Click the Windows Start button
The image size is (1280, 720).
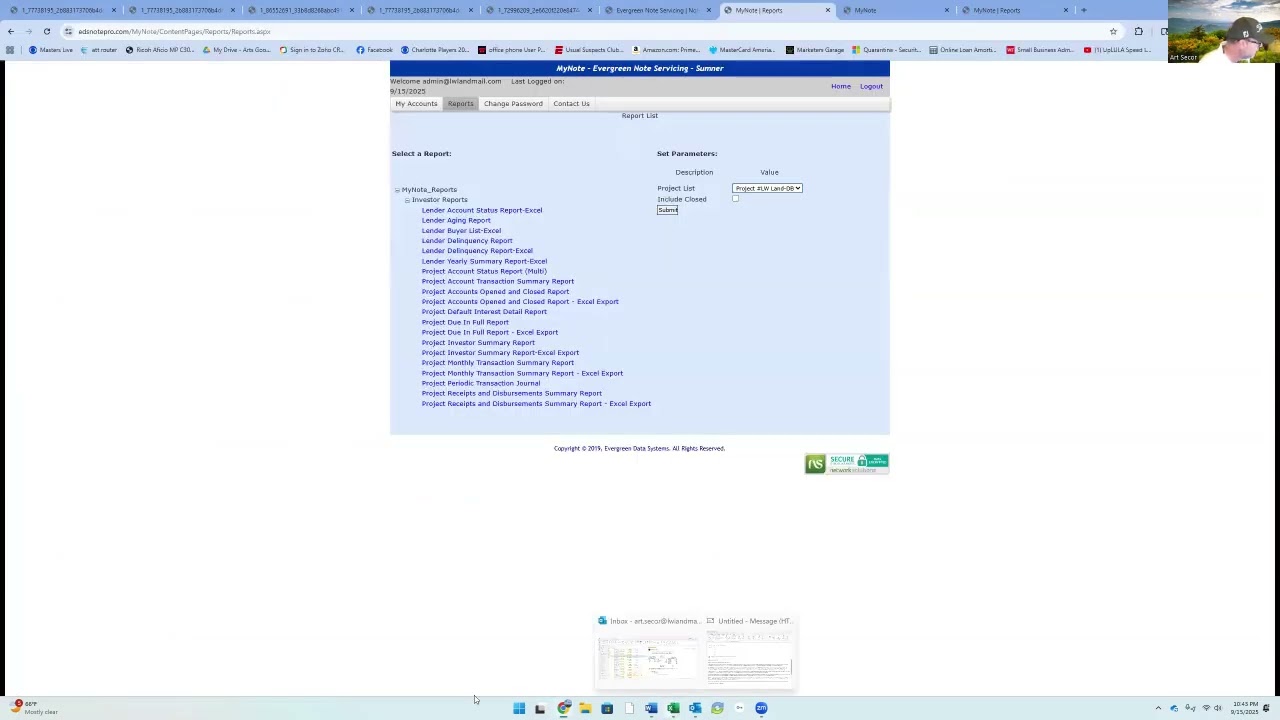519,708
